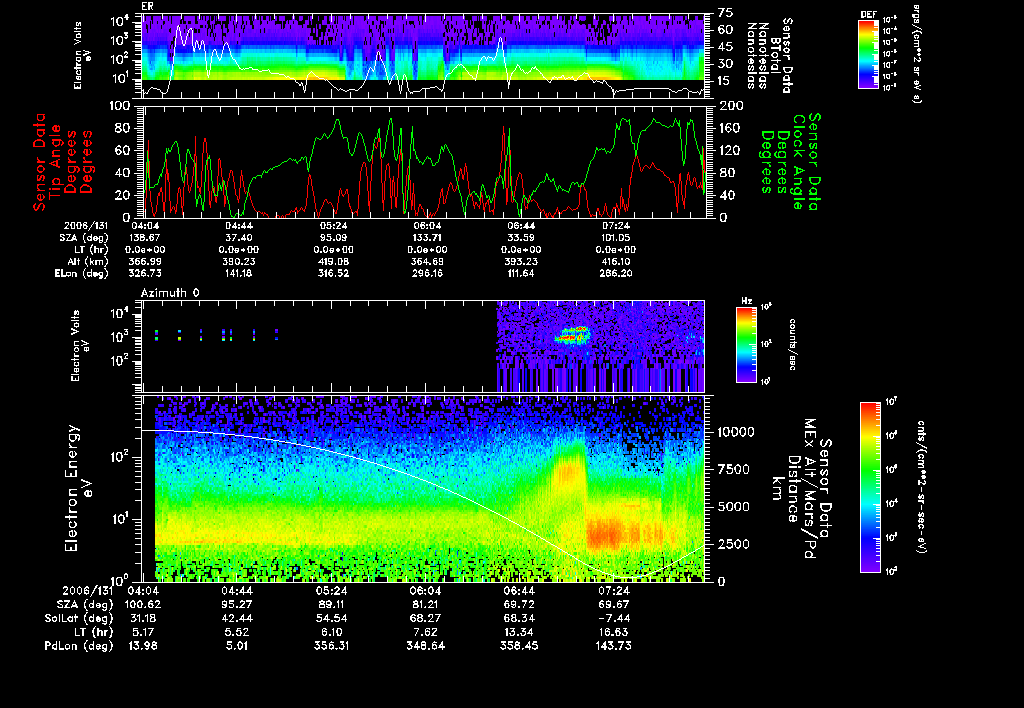Select SolLat value 31.18
The width and height of the screenshot is (1024, 708).
click(x=142, y=618)
